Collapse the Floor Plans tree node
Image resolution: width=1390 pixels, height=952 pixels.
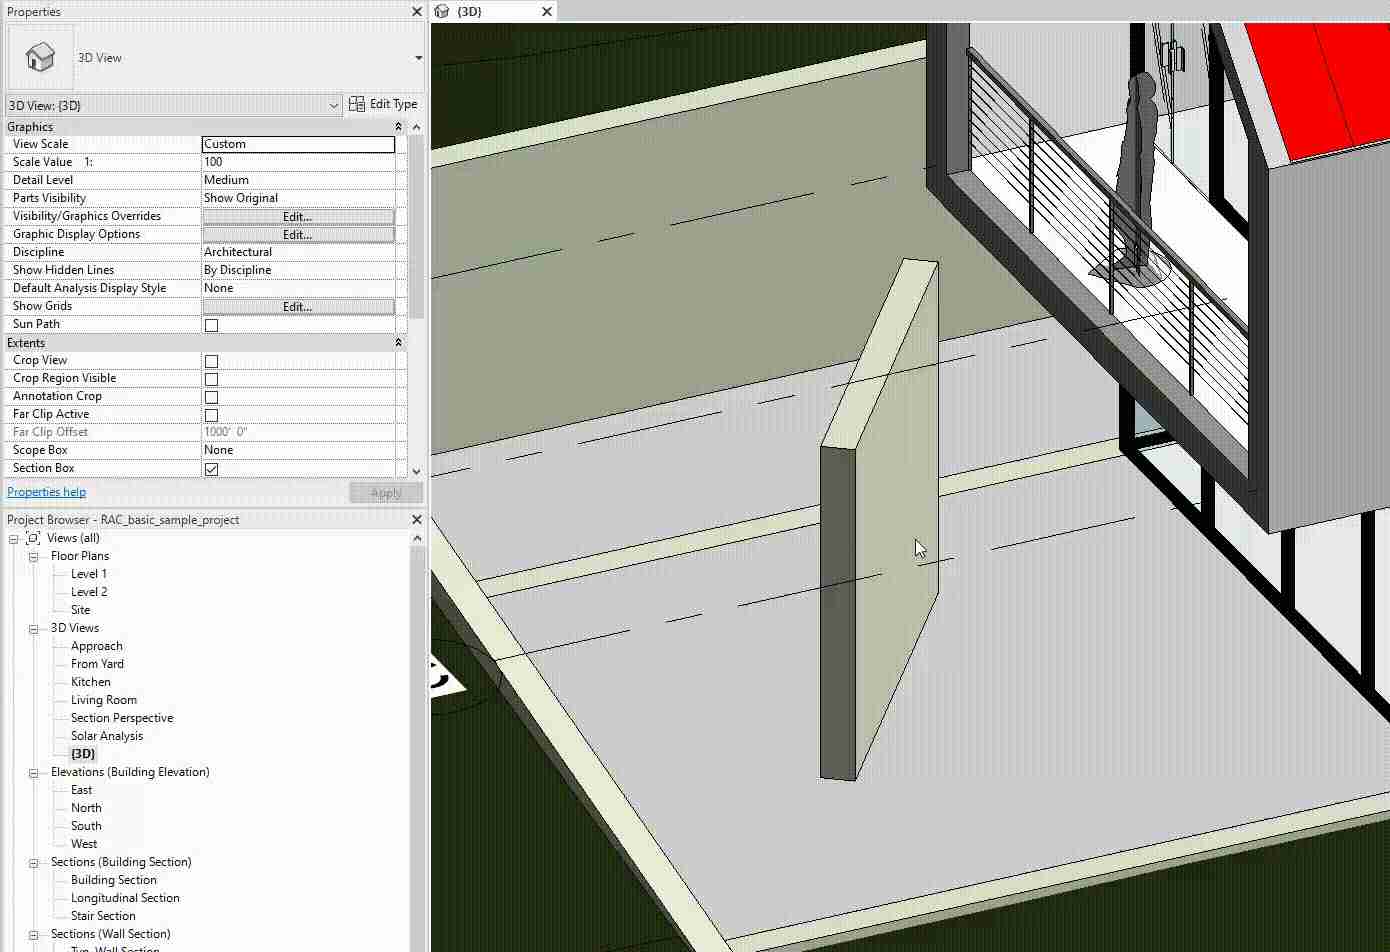point(33,556)
